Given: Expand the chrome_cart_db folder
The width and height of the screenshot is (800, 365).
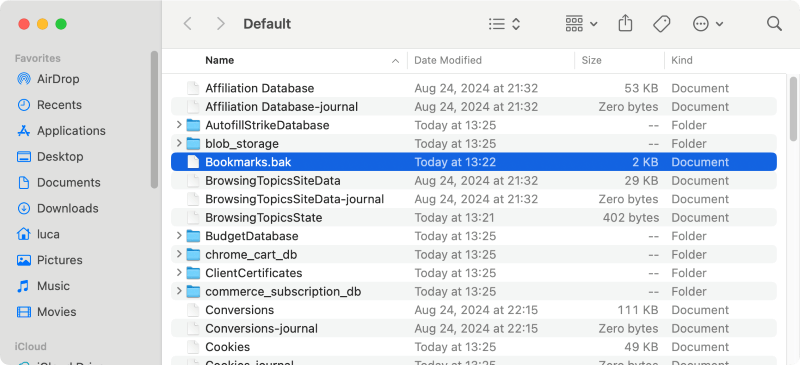Looking at the screenshot, I should tap(179, 254).
